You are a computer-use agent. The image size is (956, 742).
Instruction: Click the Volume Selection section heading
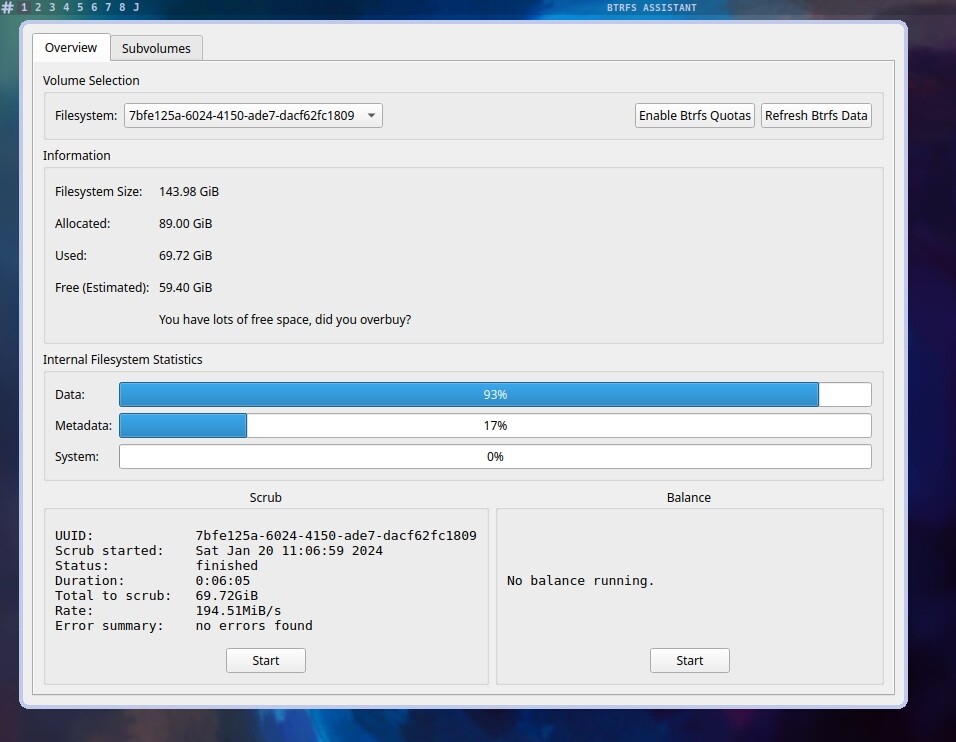91,80
